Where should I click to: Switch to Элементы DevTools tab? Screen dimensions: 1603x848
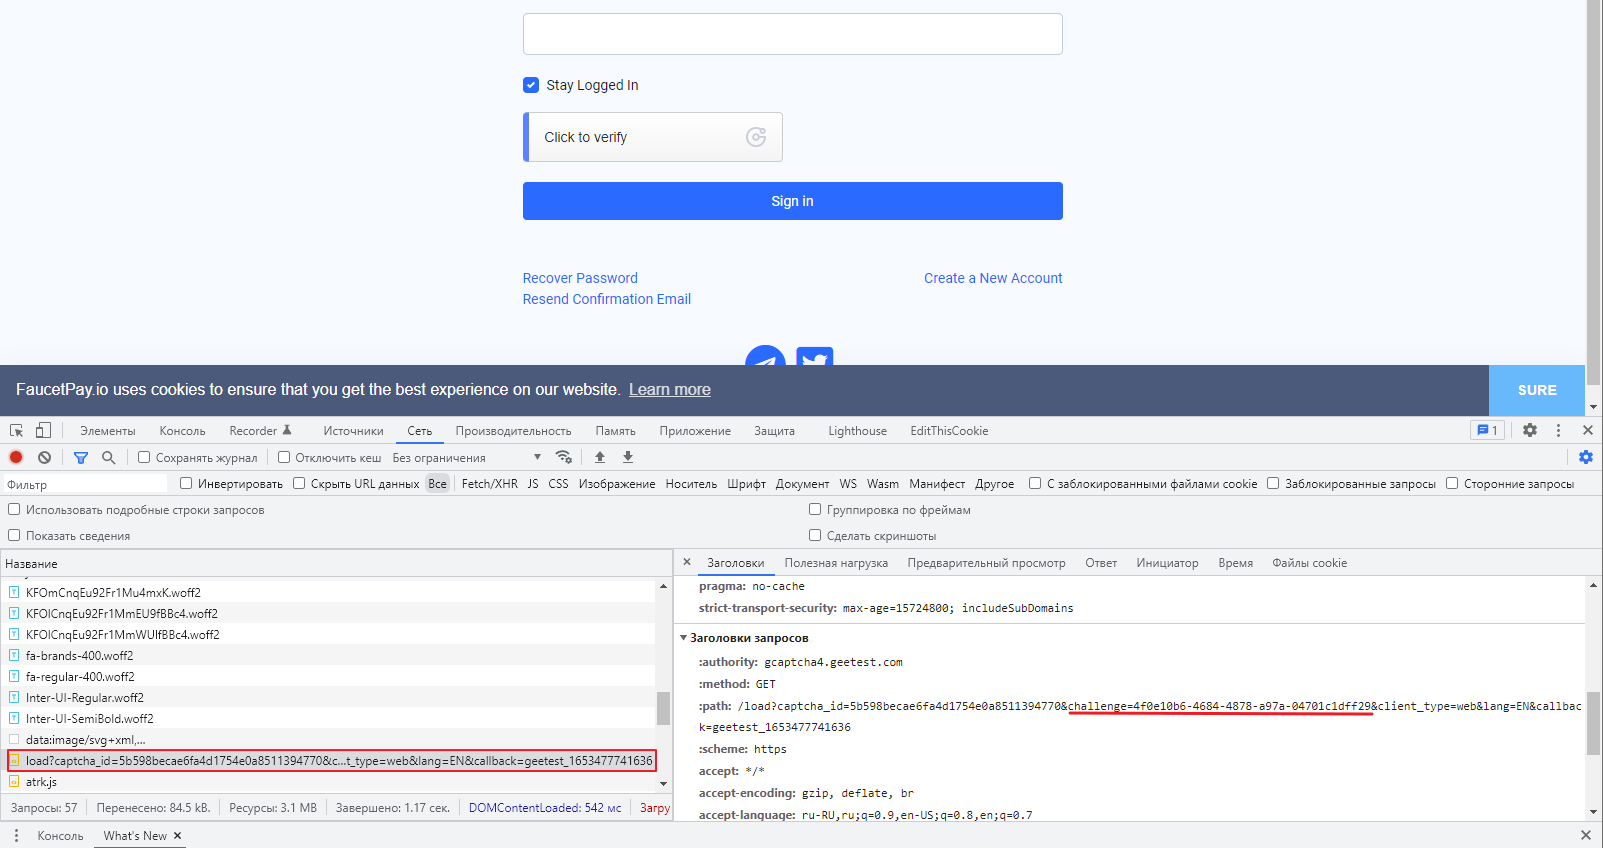tap(108, 431)
